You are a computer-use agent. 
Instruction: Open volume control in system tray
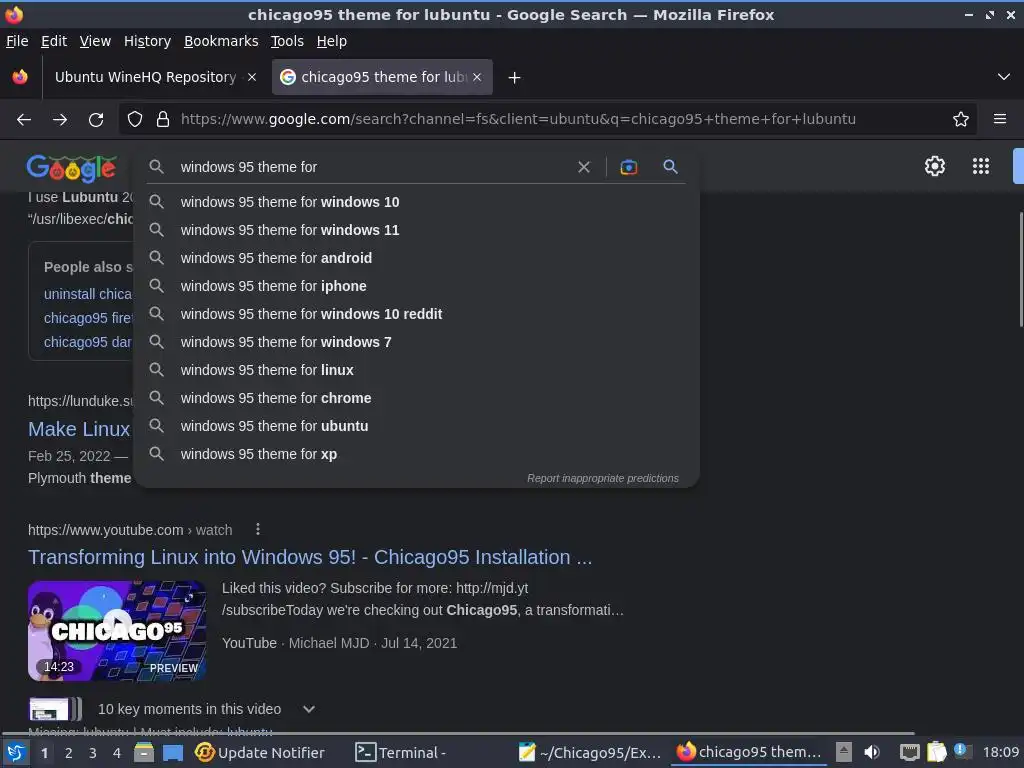coord(872,753)
